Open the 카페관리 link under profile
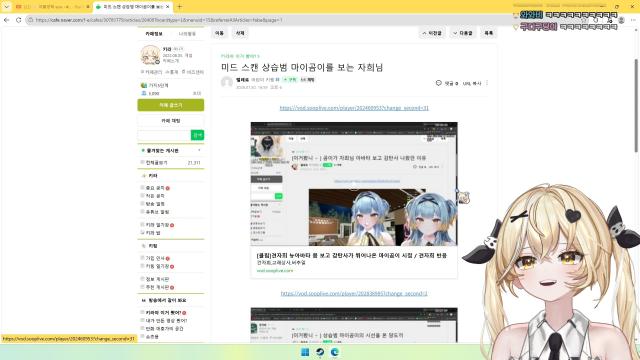Screen dimensions: 640x360 [x=152, y=72]
